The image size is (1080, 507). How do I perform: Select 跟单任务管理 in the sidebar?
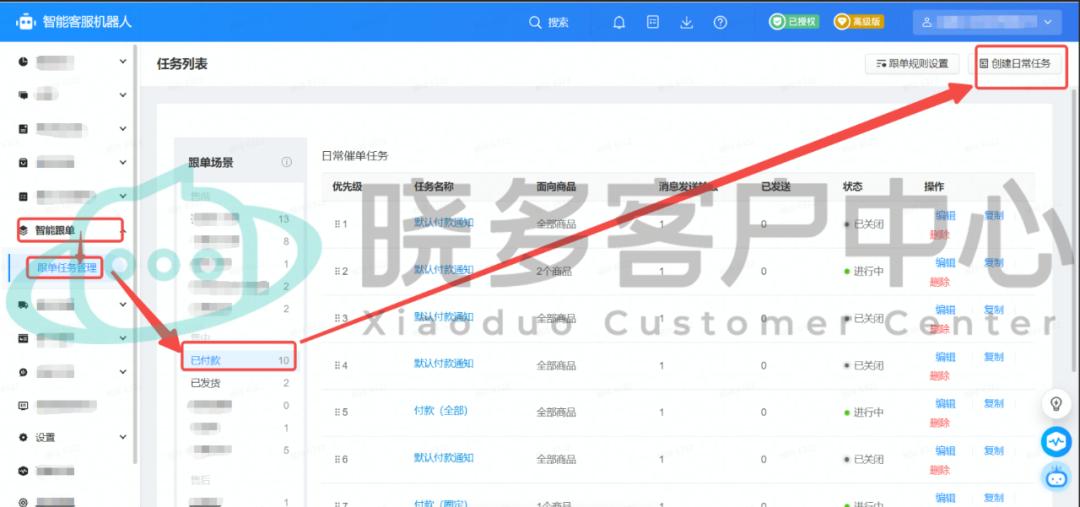(66, 267)
